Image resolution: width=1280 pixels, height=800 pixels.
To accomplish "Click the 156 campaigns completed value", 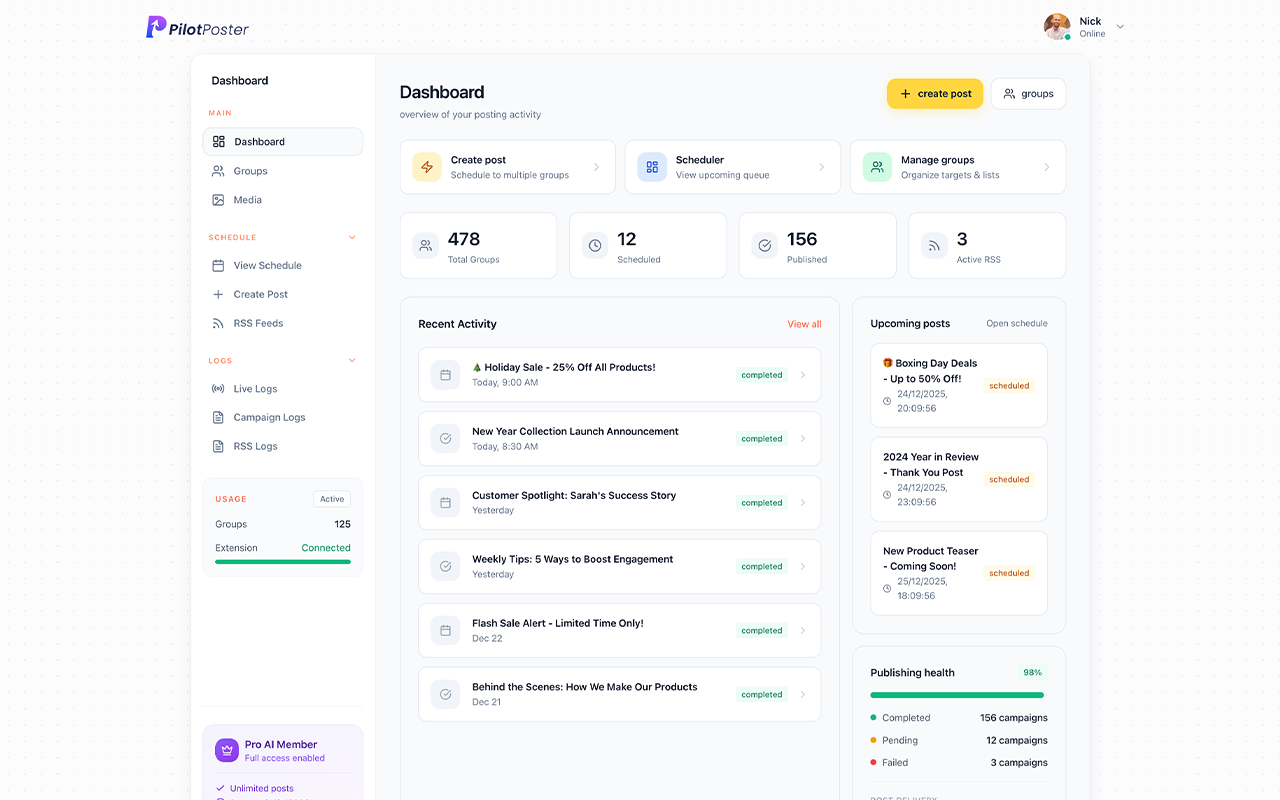I will click(x=1014, y=718).
